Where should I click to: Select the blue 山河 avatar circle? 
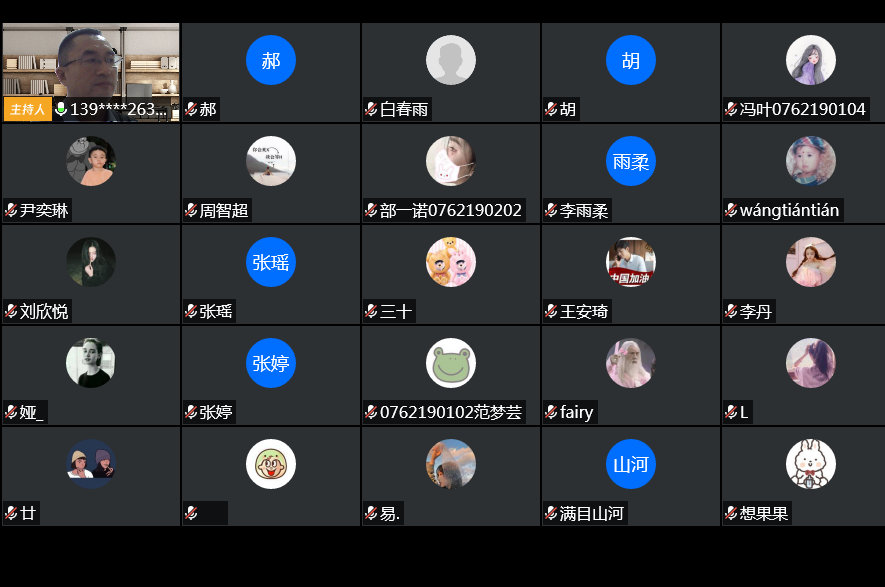point(631,464)
